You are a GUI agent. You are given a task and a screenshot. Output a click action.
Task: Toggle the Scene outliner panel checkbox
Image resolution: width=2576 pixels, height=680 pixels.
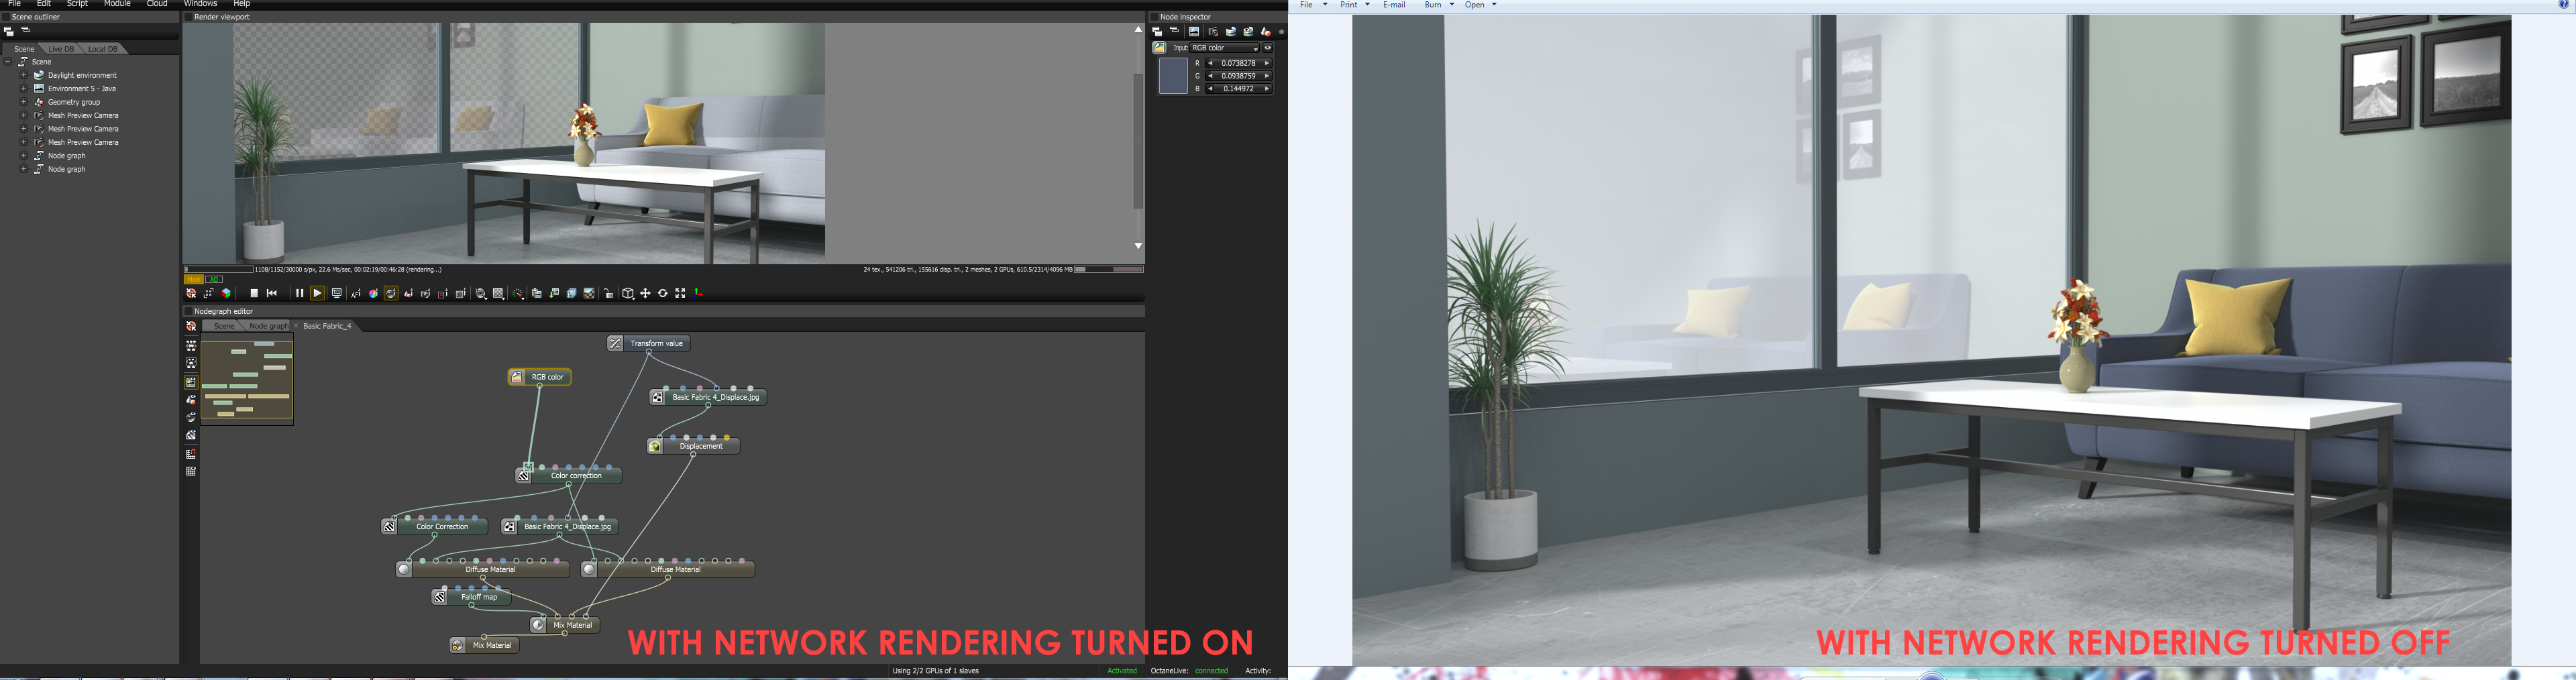[x=6, y=17]
